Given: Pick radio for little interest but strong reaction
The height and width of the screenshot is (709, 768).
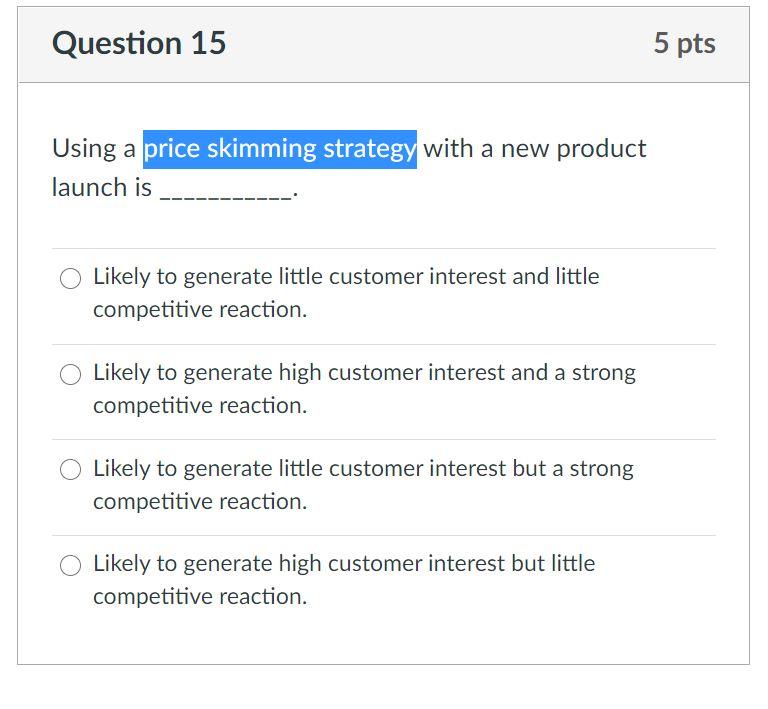Looking at the screenshot, I should [x=70, y=470].
